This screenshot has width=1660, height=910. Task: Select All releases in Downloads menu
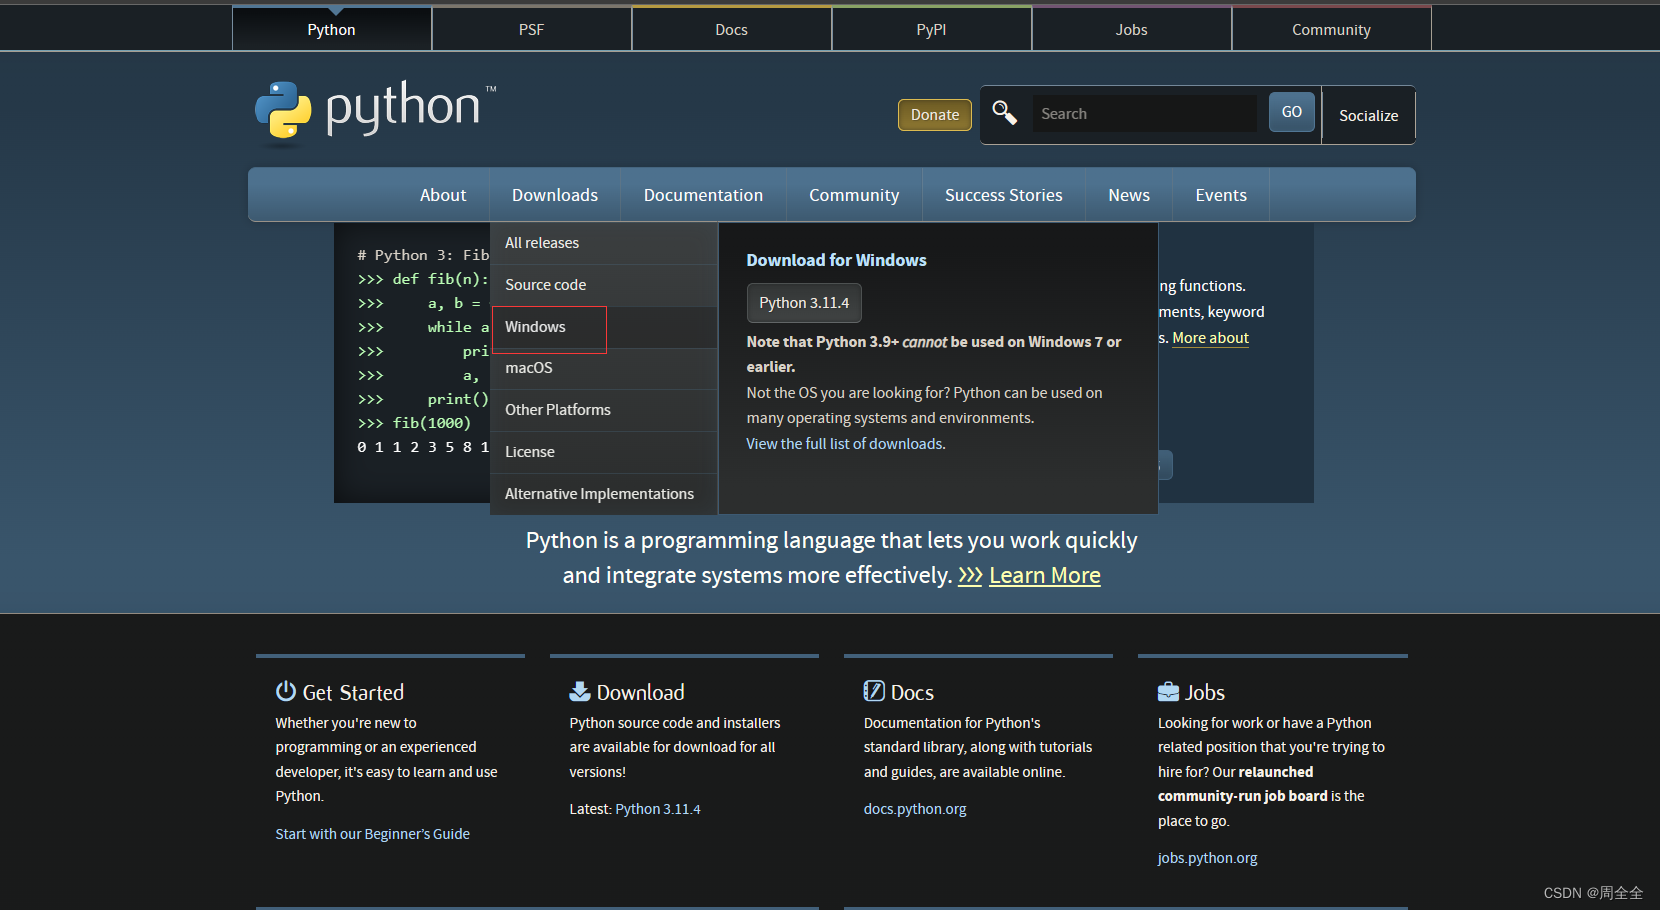tap(604, 243)
